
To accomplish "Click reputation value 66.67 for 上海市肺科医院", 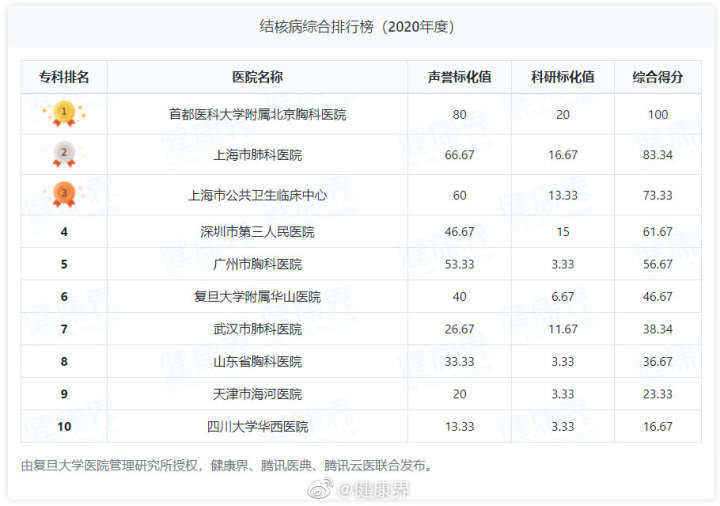I will tap(459, 155).
